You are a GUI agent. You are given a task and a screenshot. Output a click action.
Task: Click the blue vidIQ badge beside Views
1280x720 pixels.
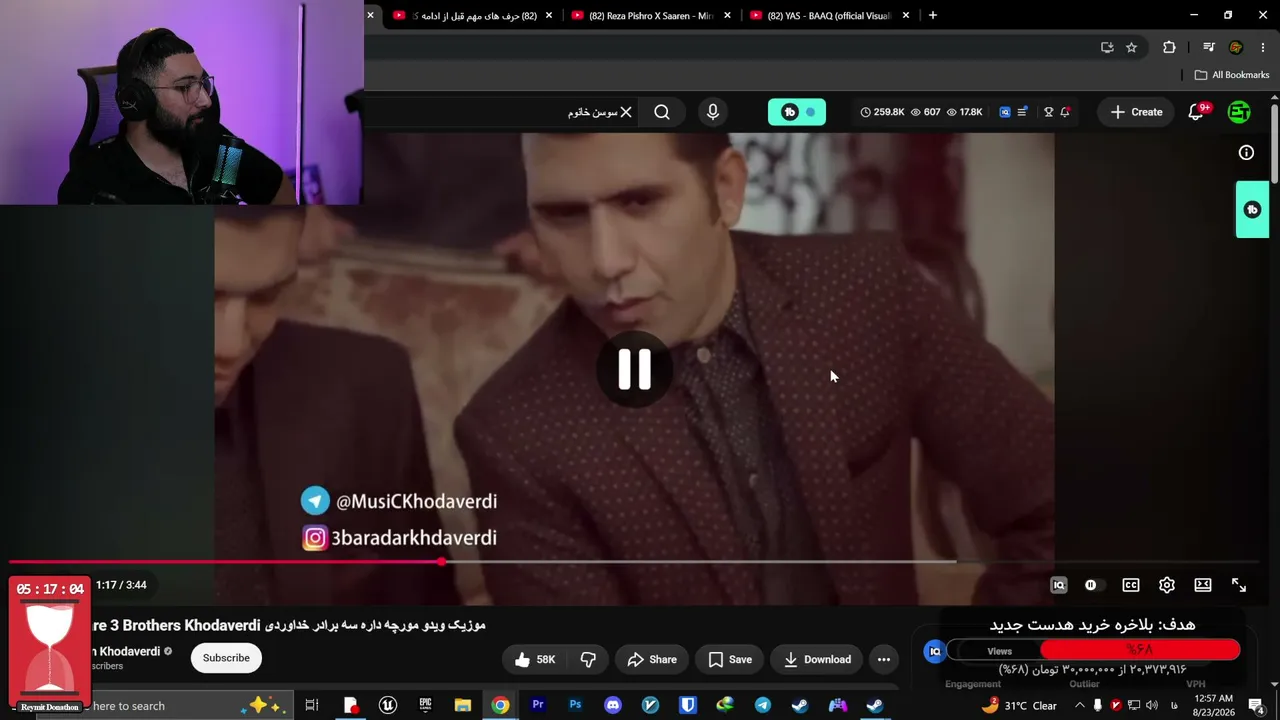coord(935,651)
